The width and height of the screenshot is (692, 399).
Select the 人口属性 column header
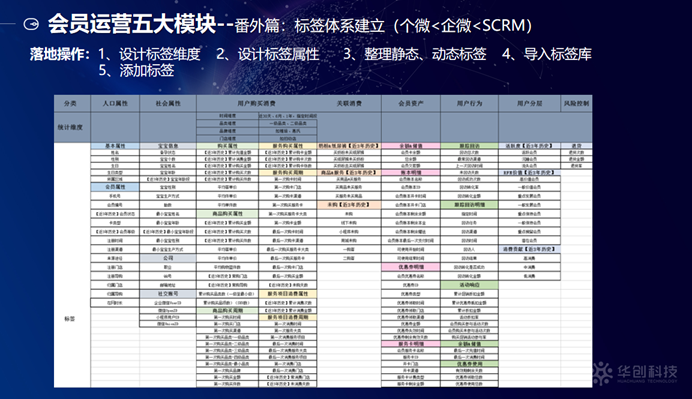click(x=115, y=103)
